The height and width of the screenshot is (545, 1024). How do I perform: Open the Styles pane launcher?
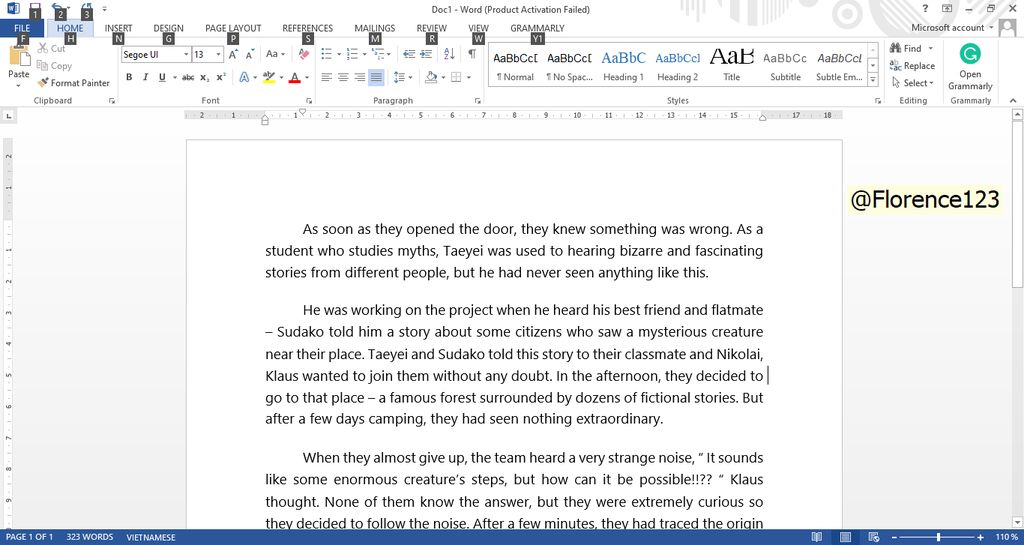(x=876, y=101)
